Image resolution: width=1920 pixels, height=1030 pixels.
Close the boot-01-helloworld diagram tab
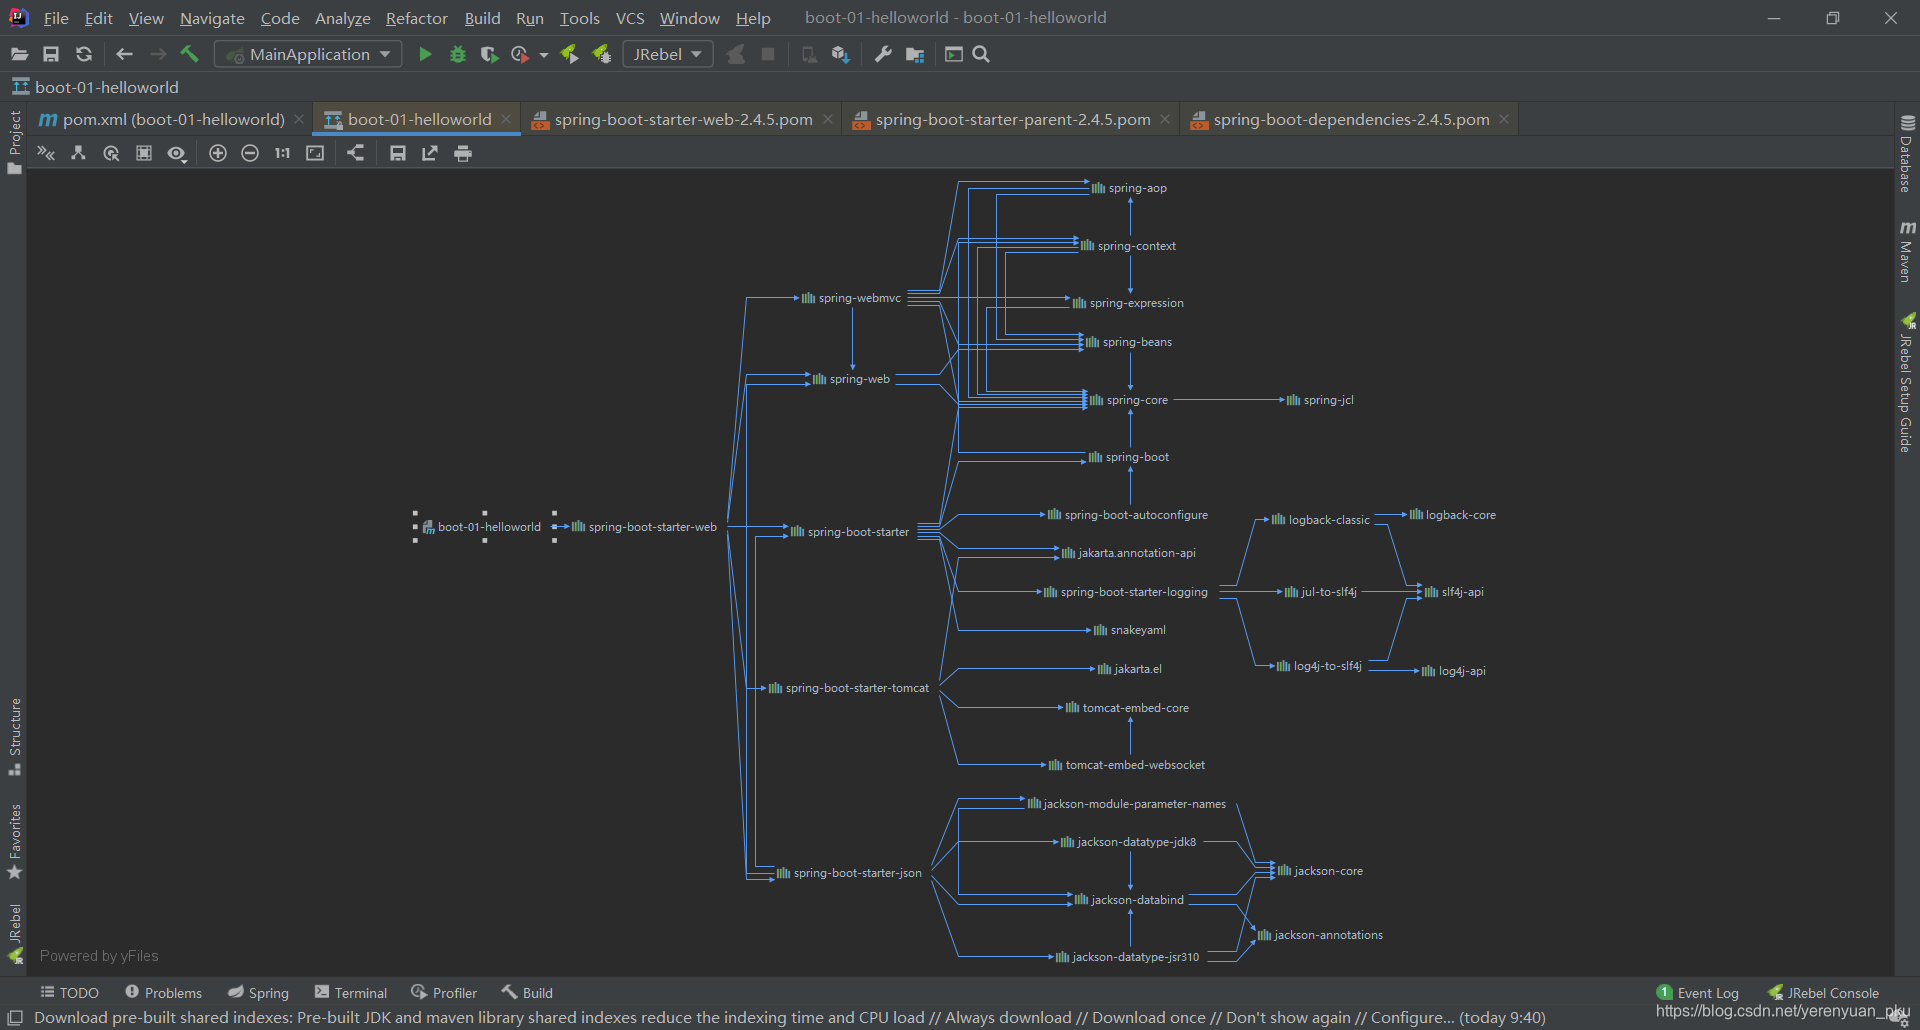(506, 119)
